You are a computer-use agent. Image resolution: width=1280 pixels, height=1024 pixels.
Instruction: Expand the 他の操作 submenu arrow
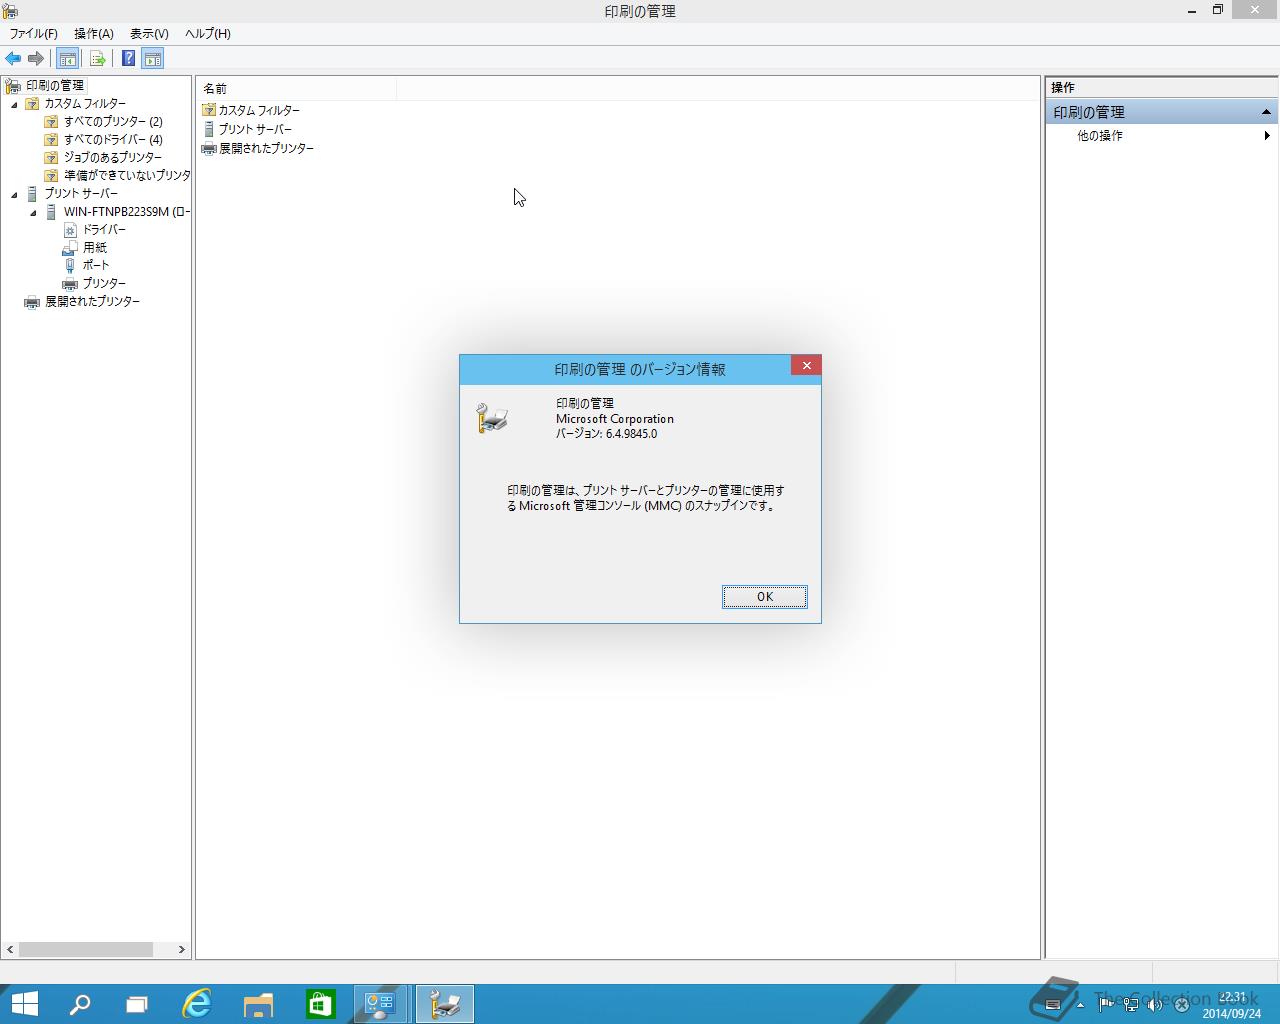1267,136
